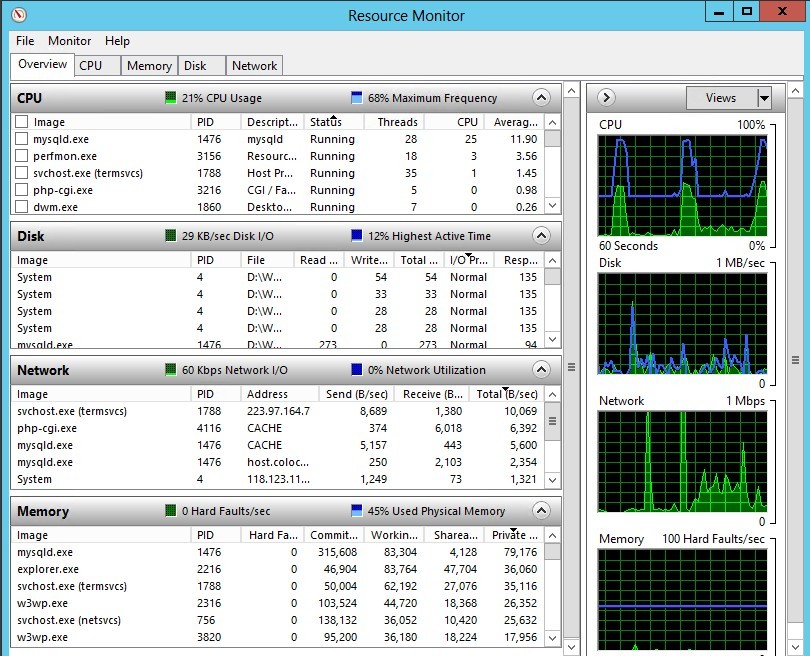Click the green CPU Usage indicator square
This screenshot has height=656, width=810.
click(170, 98)
